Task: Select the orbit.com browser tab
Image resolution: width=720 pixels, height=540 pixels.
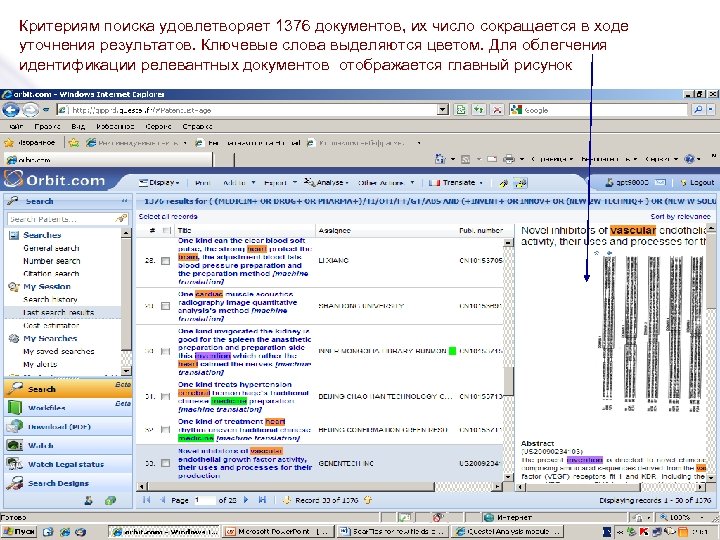Action: 108,160
